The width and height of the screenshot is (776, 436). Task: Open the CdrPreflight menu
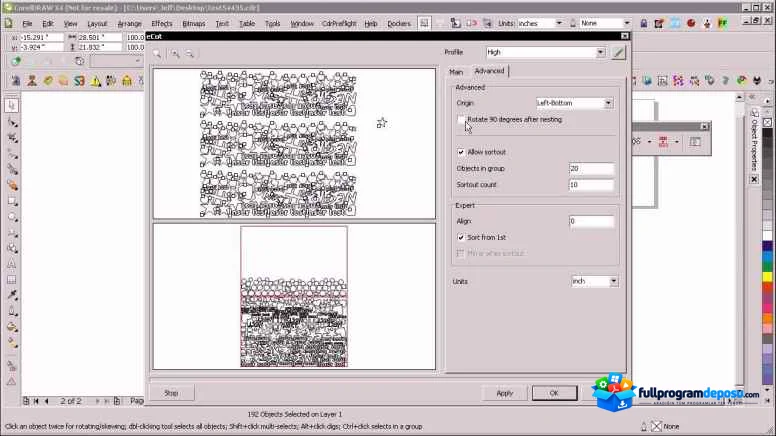[339, 23]
